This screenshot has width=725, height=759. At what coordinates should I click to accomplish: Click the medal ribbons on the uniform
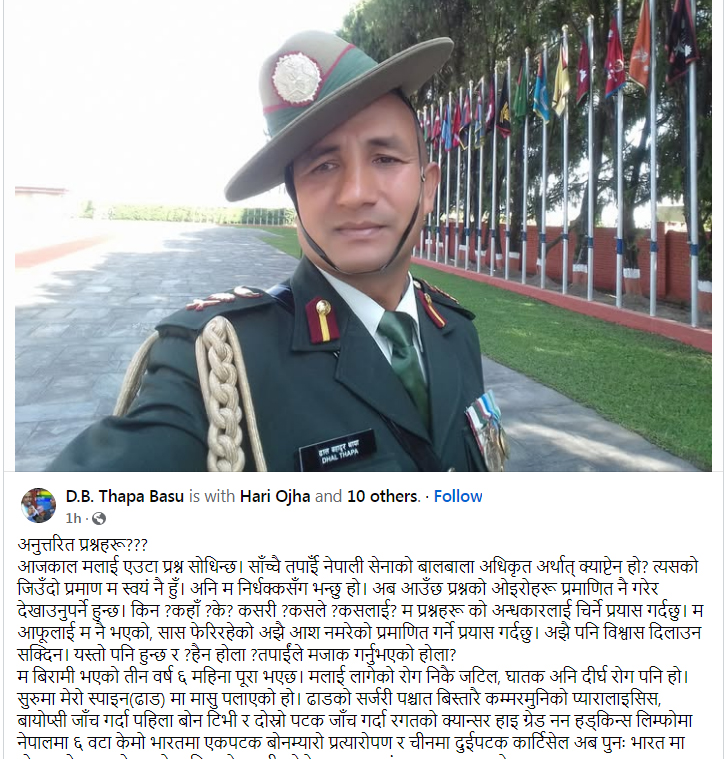[487, 430]
